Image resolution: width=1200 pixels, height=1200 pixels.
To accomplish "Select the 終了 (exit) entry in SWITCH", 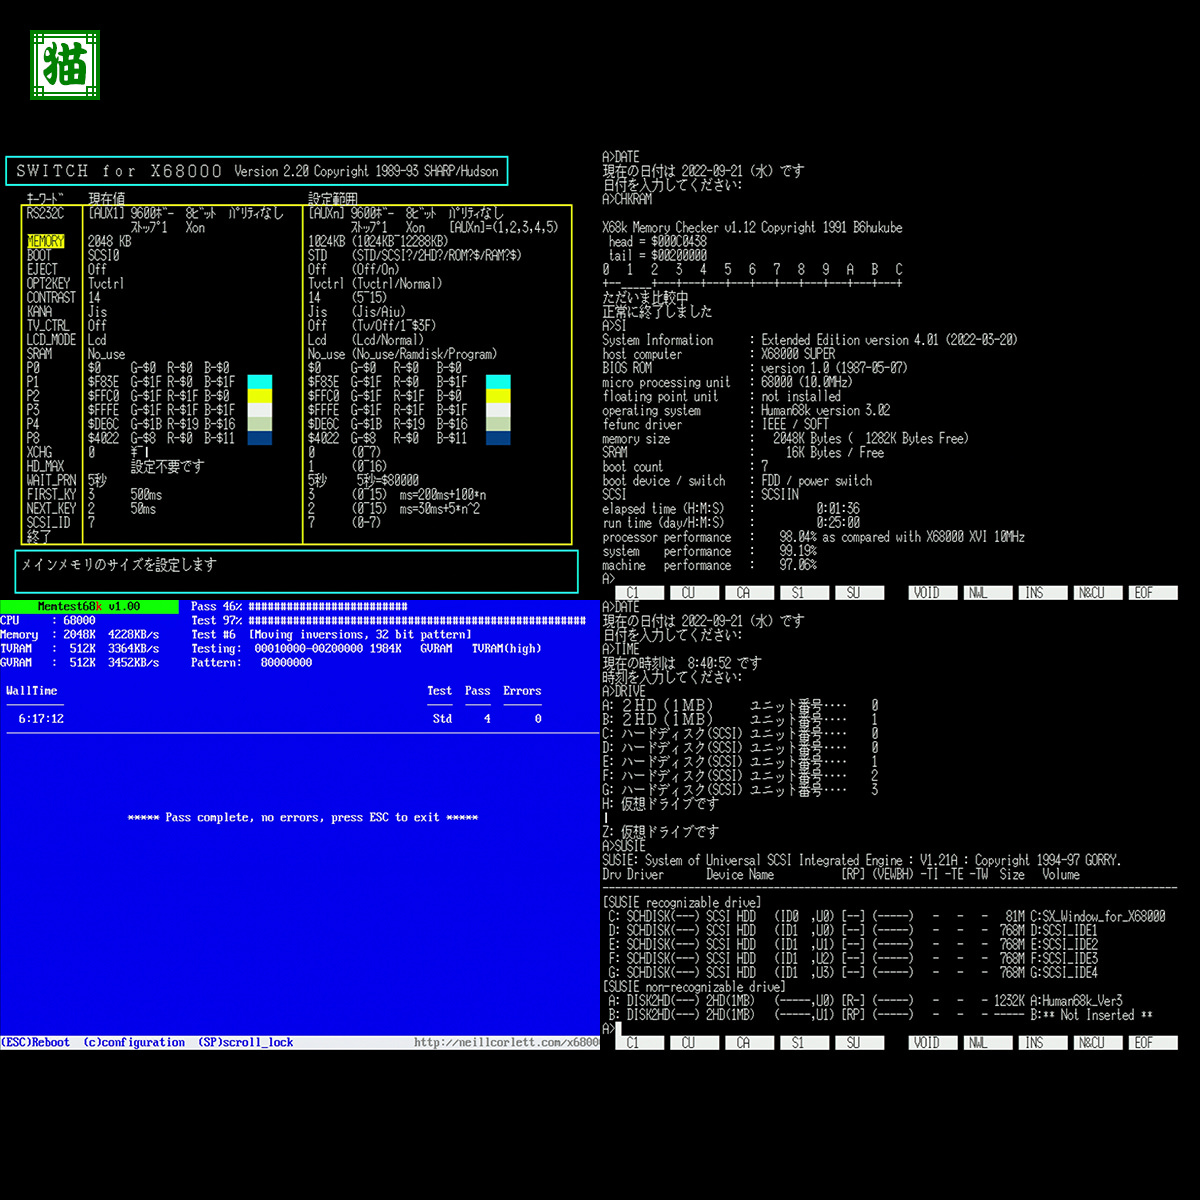I will click(x=39, y=537).
